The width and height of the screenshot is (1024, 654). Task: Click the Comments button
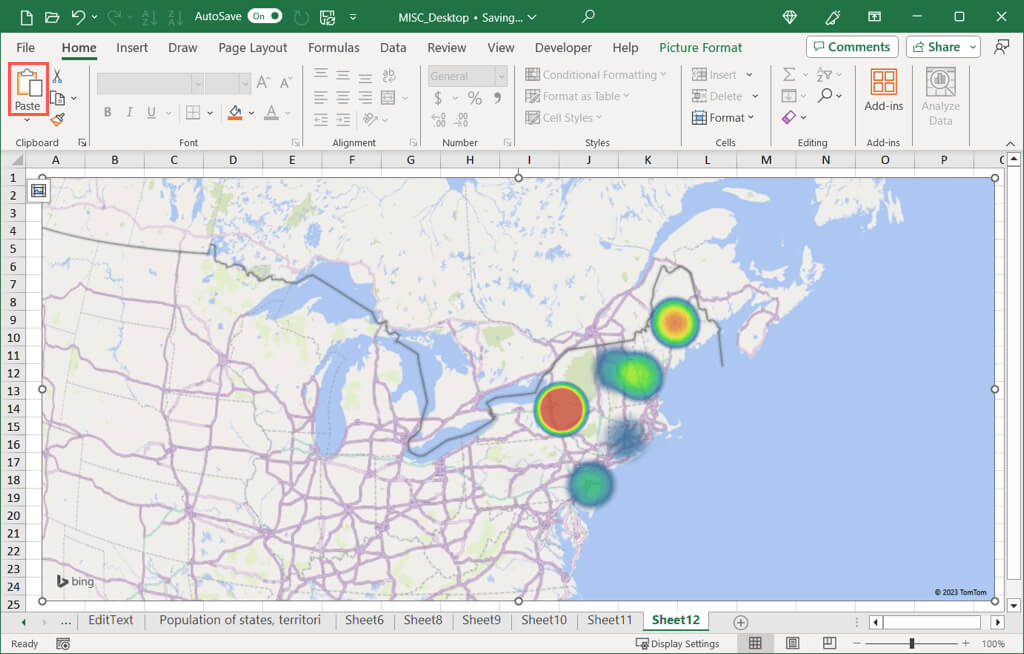[851, 47]
